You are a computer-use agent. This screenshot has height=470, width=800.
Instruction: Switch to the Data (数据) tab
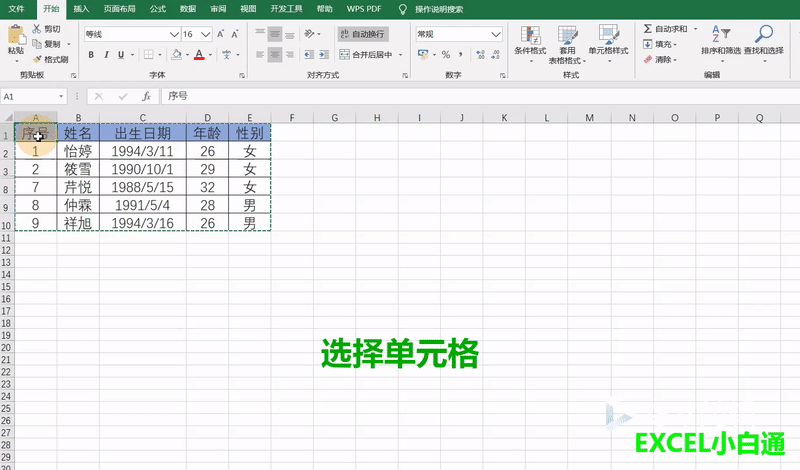point(188,9)
